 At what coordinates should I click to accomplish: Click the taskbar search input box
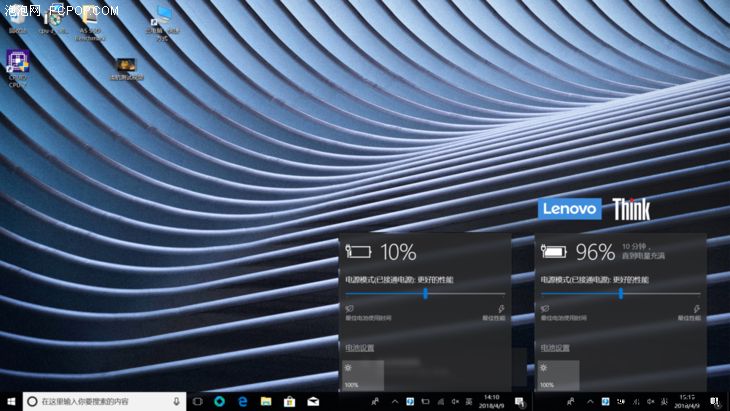point(104,401)
